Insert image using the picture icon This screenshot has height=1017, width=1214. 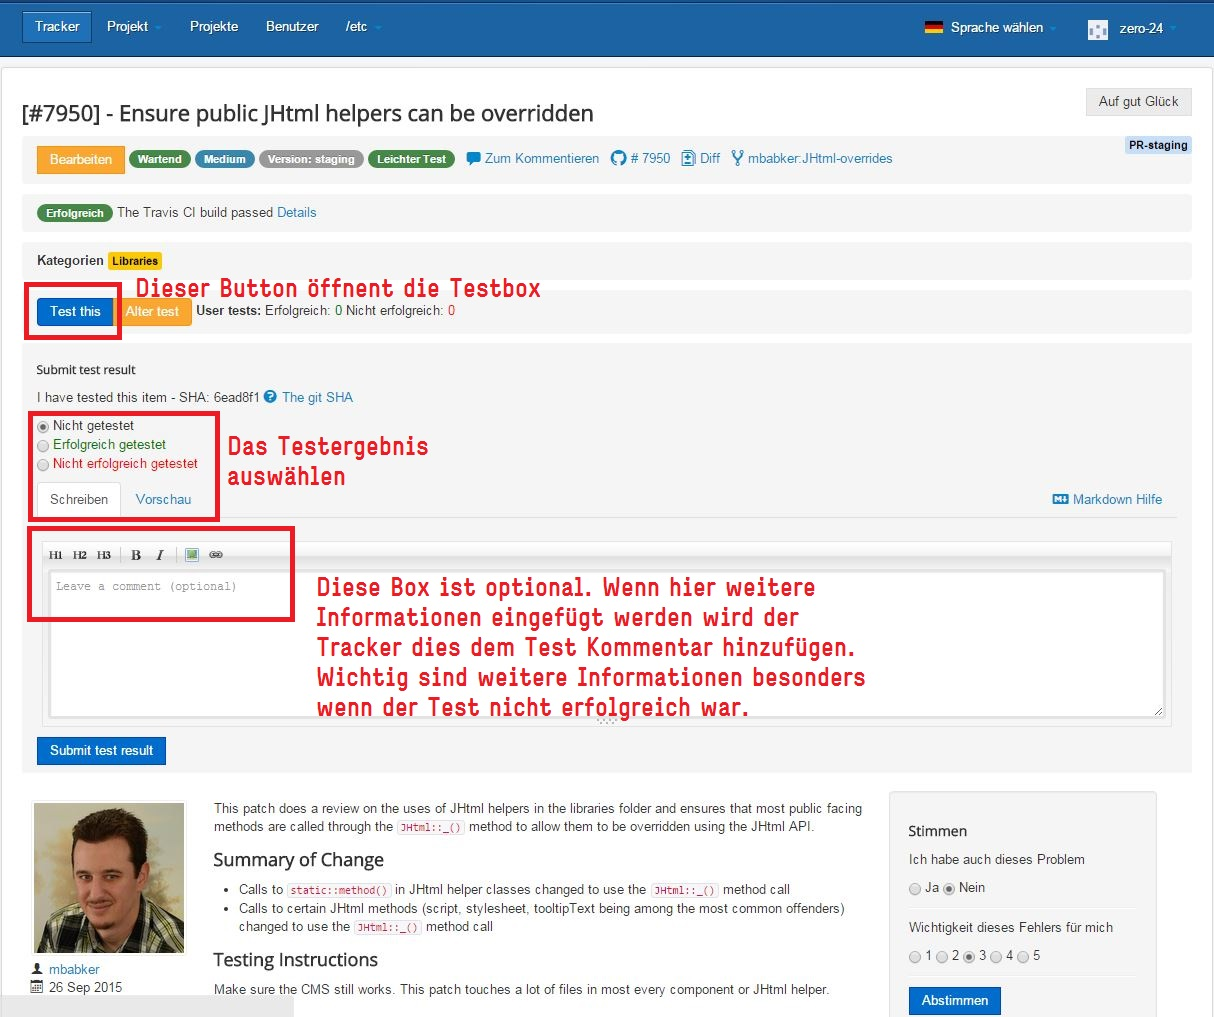click(x=192, y=555)
